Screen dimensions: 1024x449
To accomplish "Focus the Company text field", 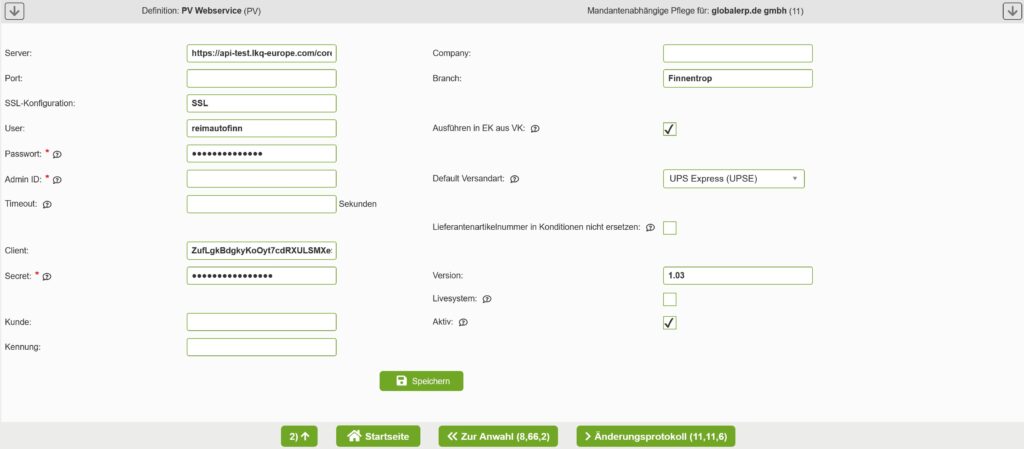I will click(x=737, y=53).
